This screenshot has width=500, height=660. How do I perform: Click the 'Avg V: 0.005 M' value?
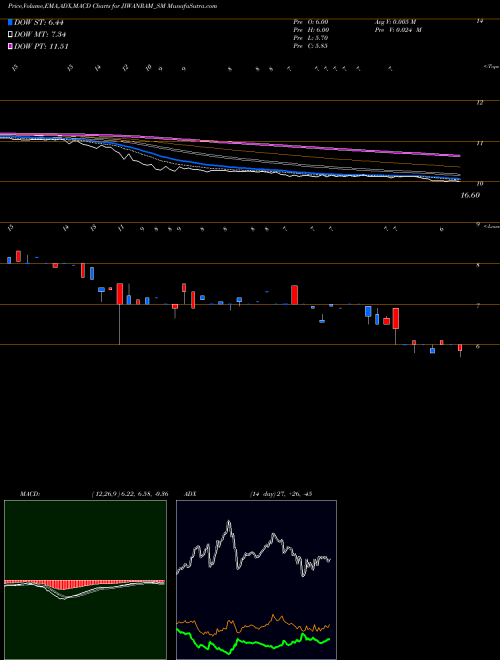(395, 21)
